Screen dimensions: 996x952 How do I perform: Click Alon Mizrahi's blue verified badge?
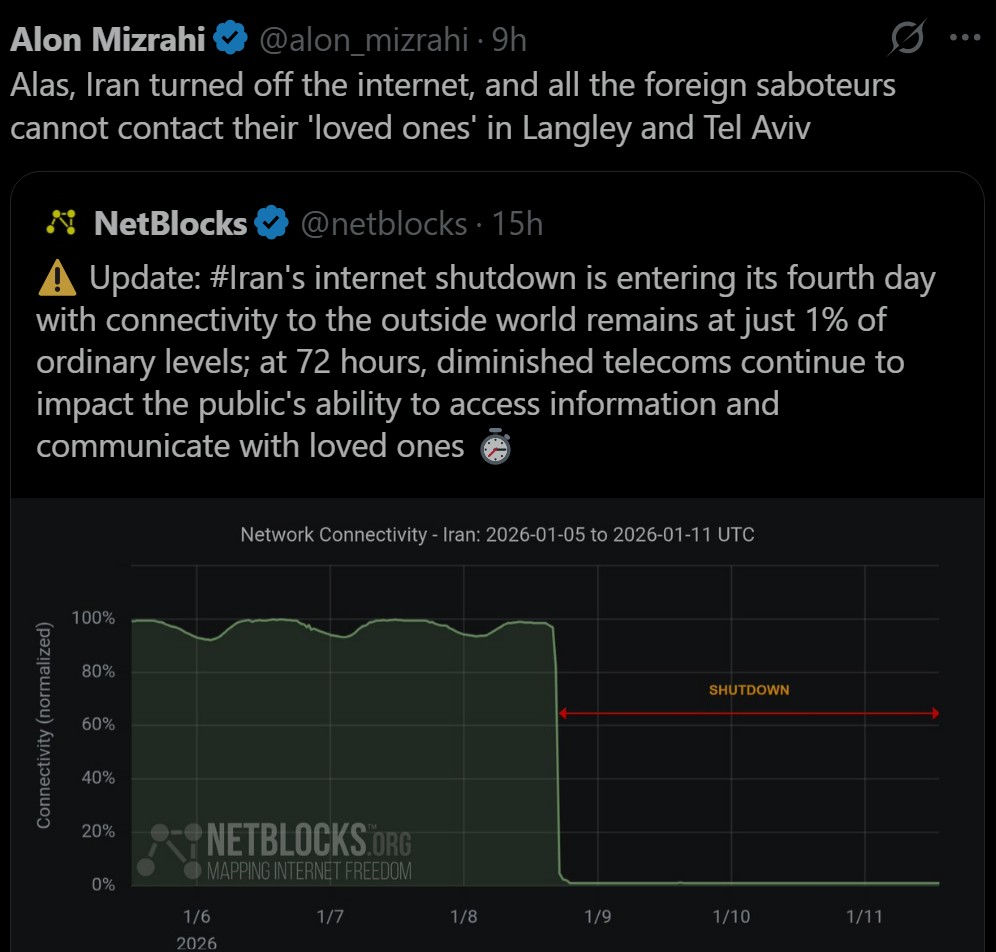click(232, 39)
